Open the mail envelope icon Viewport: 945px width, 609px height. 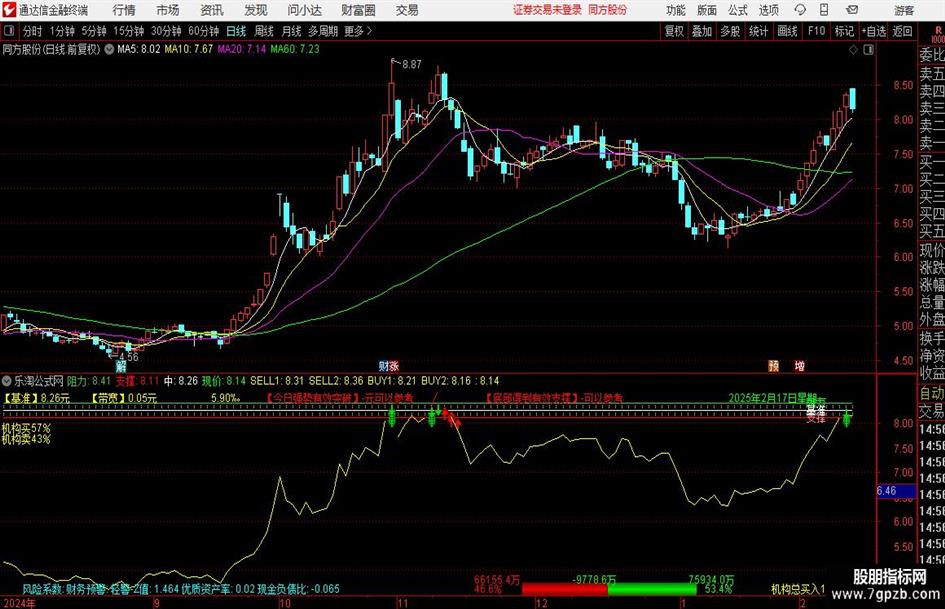coord(852,10)
